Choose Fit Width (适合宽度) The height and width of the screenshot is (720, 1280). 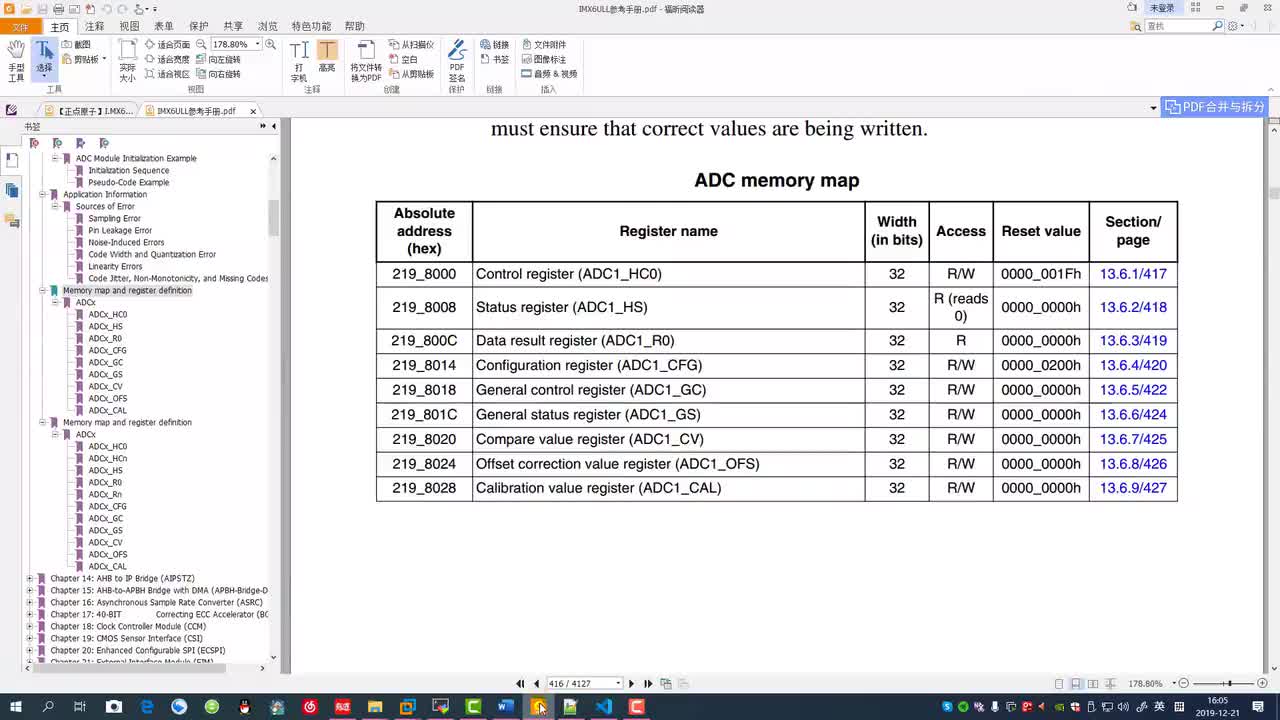tap(167, 59)
